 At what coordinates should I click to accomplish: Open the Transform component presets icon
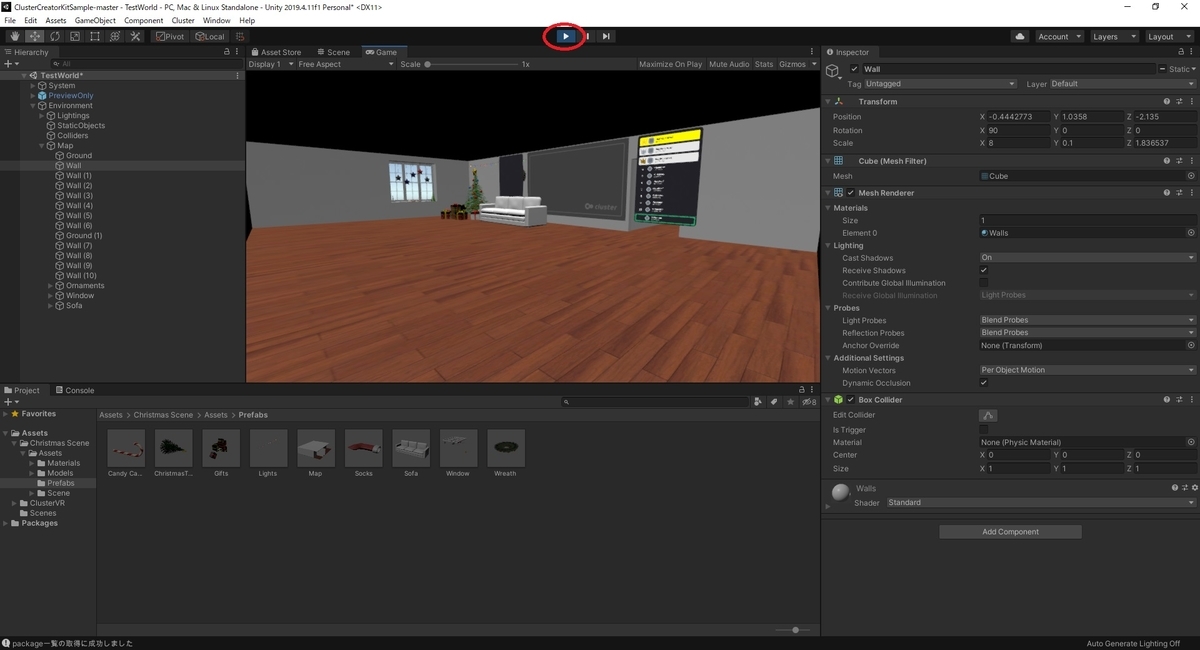coord(1179,101)
